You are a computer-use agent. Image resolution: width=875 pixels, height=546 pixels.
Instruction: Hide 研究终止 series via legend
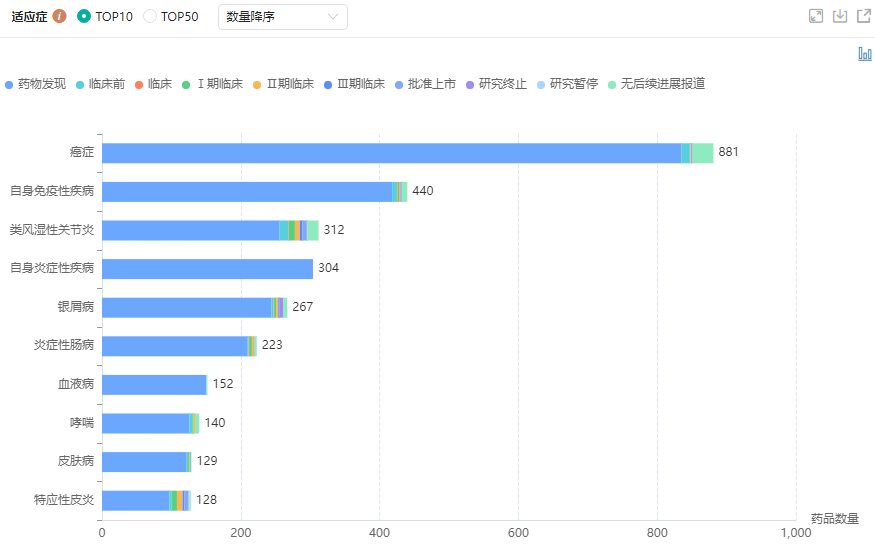click(x=471, y=84)
